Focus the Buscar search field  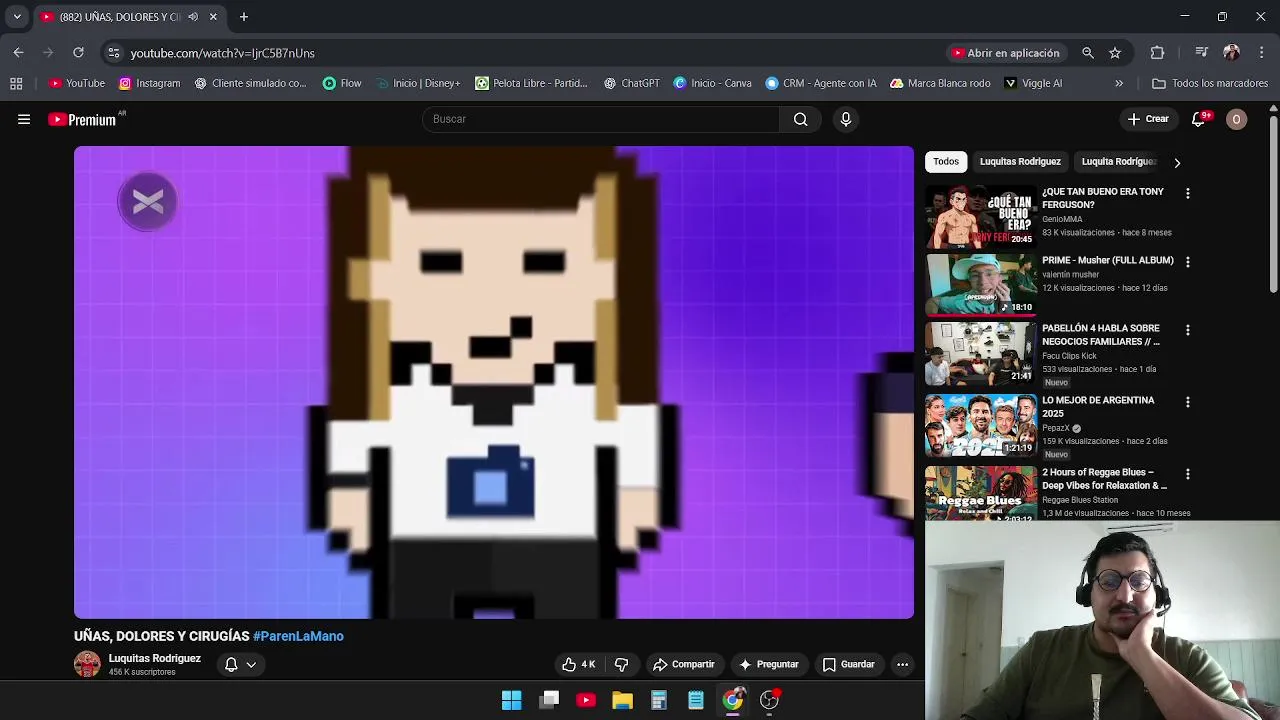point(600,119)
